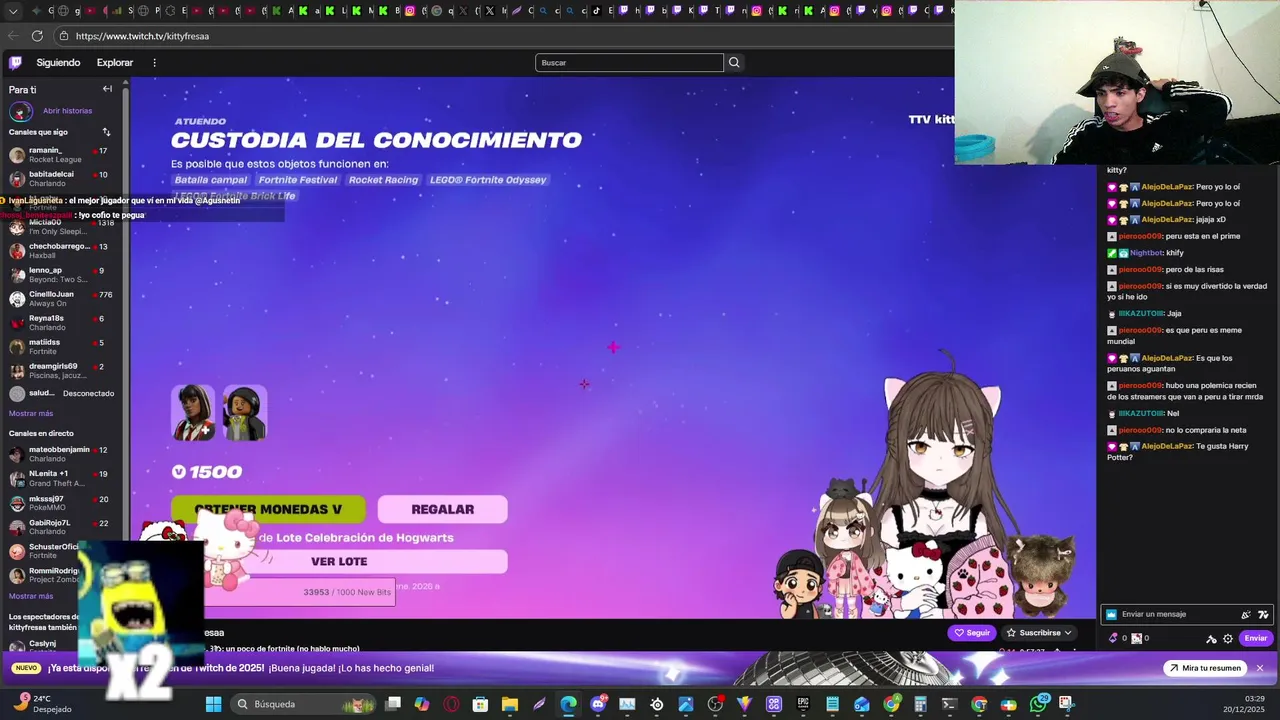Click the Mira tu resumen button

click(1204, 668)
